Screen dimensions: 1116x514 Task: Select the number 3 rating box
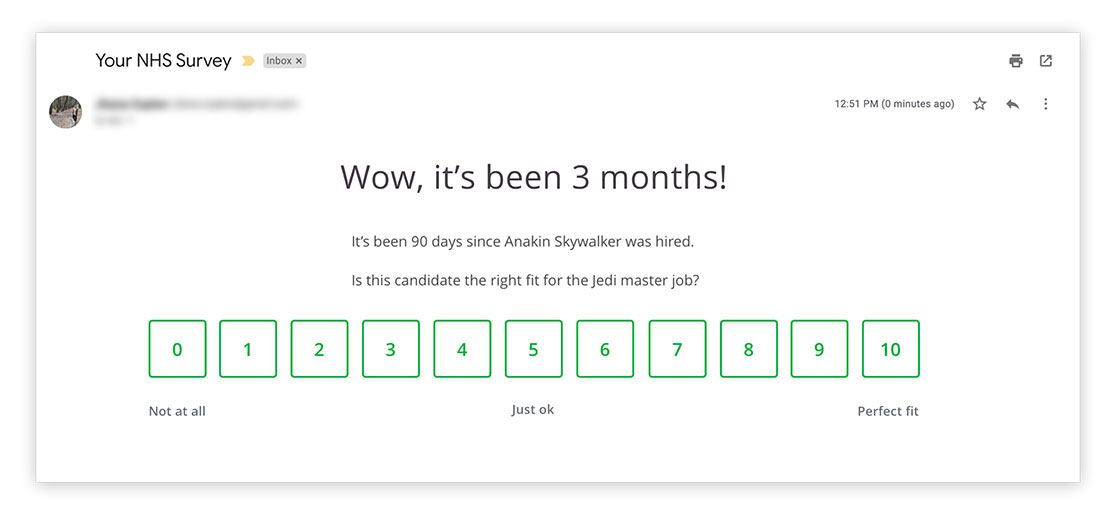tap(391, 349)
